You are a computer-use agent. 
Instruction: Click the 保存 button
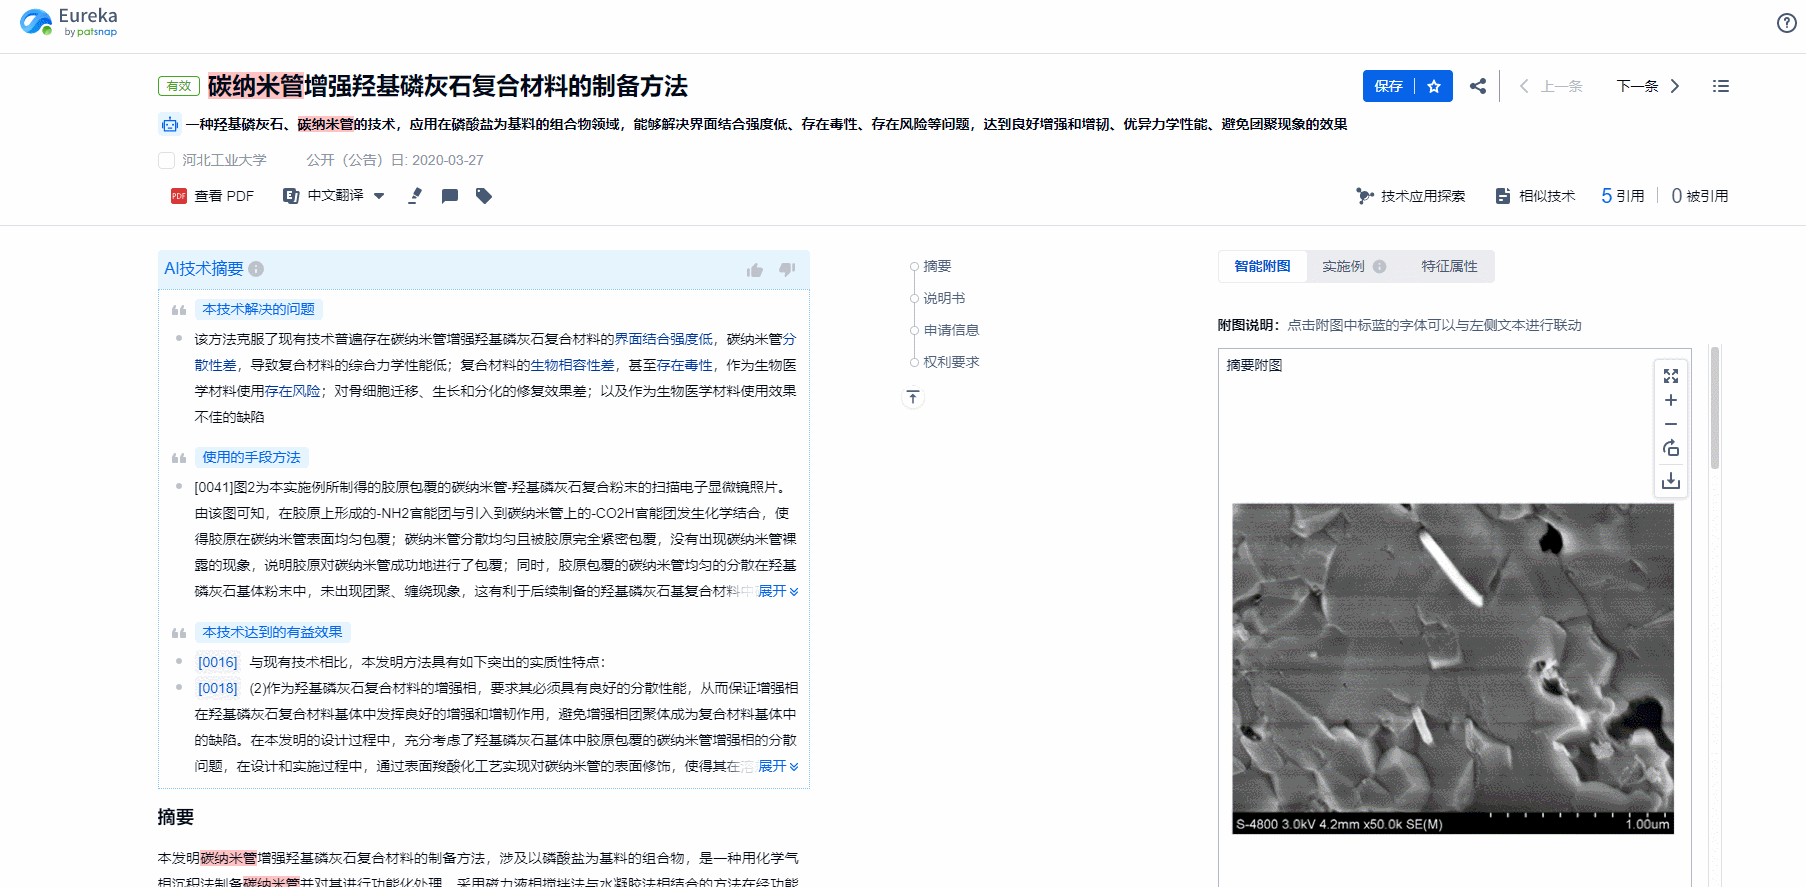coord(1388,86)
